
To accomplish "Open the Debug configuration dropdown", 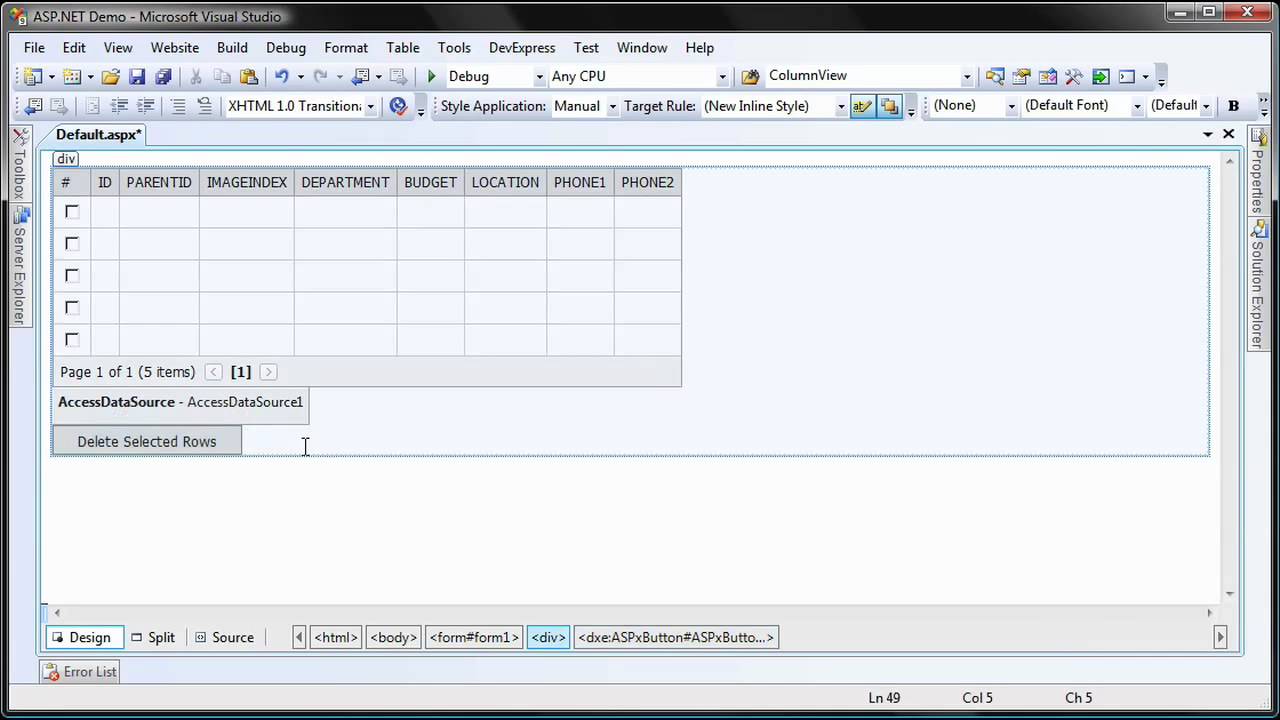I will (x=539, y=76).
